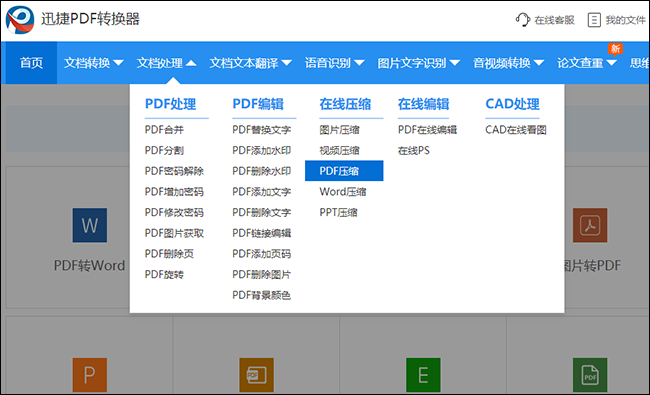The height and width of the screenshot is (395, 650).
Task: Open the 首页 tab
Action: click(x=32, y=63)
